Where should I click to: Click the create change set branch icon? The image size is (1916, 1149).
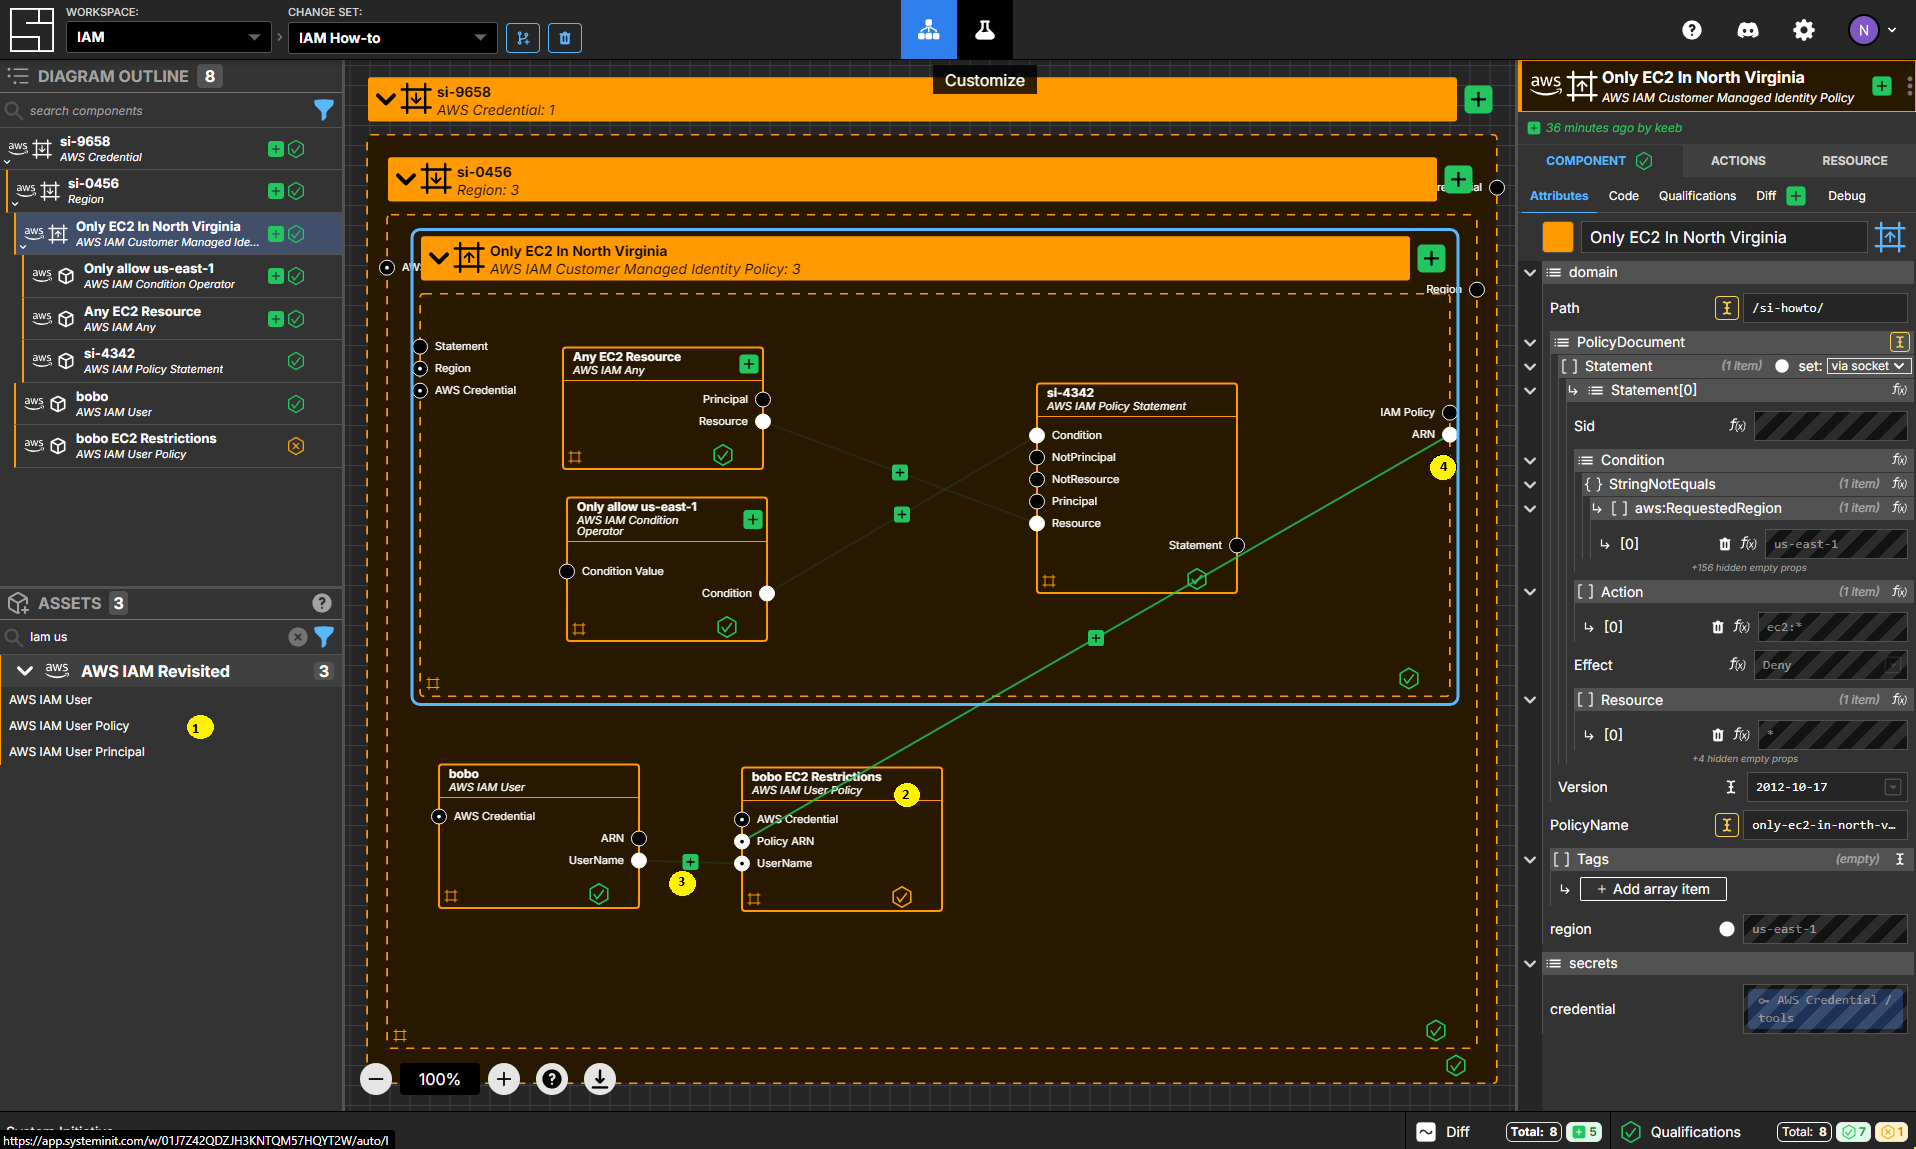click(x=523, y=38)
